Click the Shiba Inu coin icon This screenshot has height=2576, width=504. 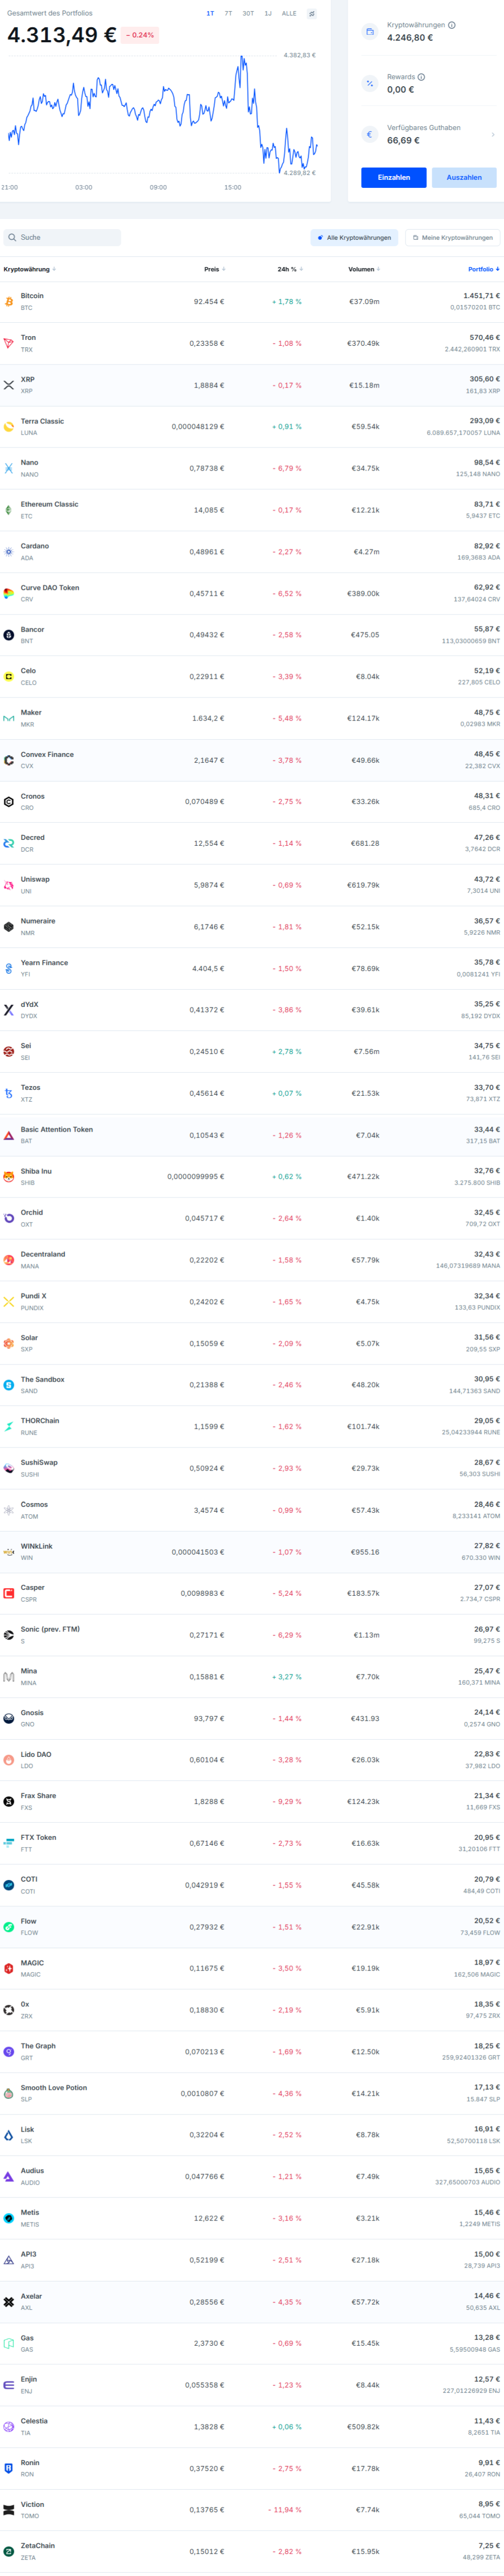pyautogui.click(x=9, y=1176)
